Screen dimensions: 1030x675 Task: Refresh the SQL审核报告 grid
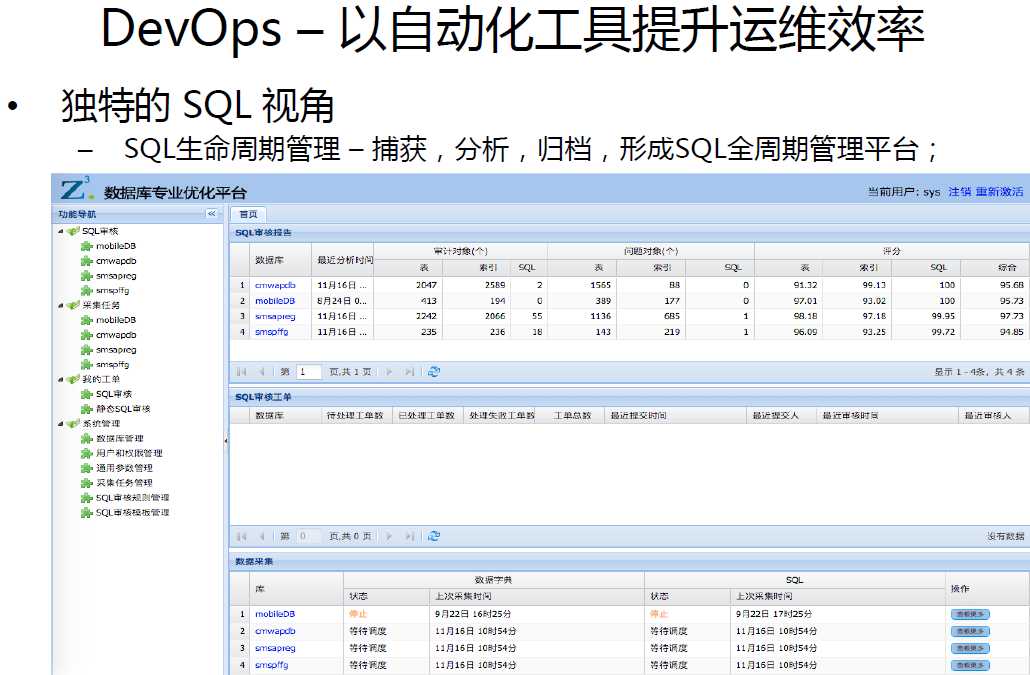point(434,372)
